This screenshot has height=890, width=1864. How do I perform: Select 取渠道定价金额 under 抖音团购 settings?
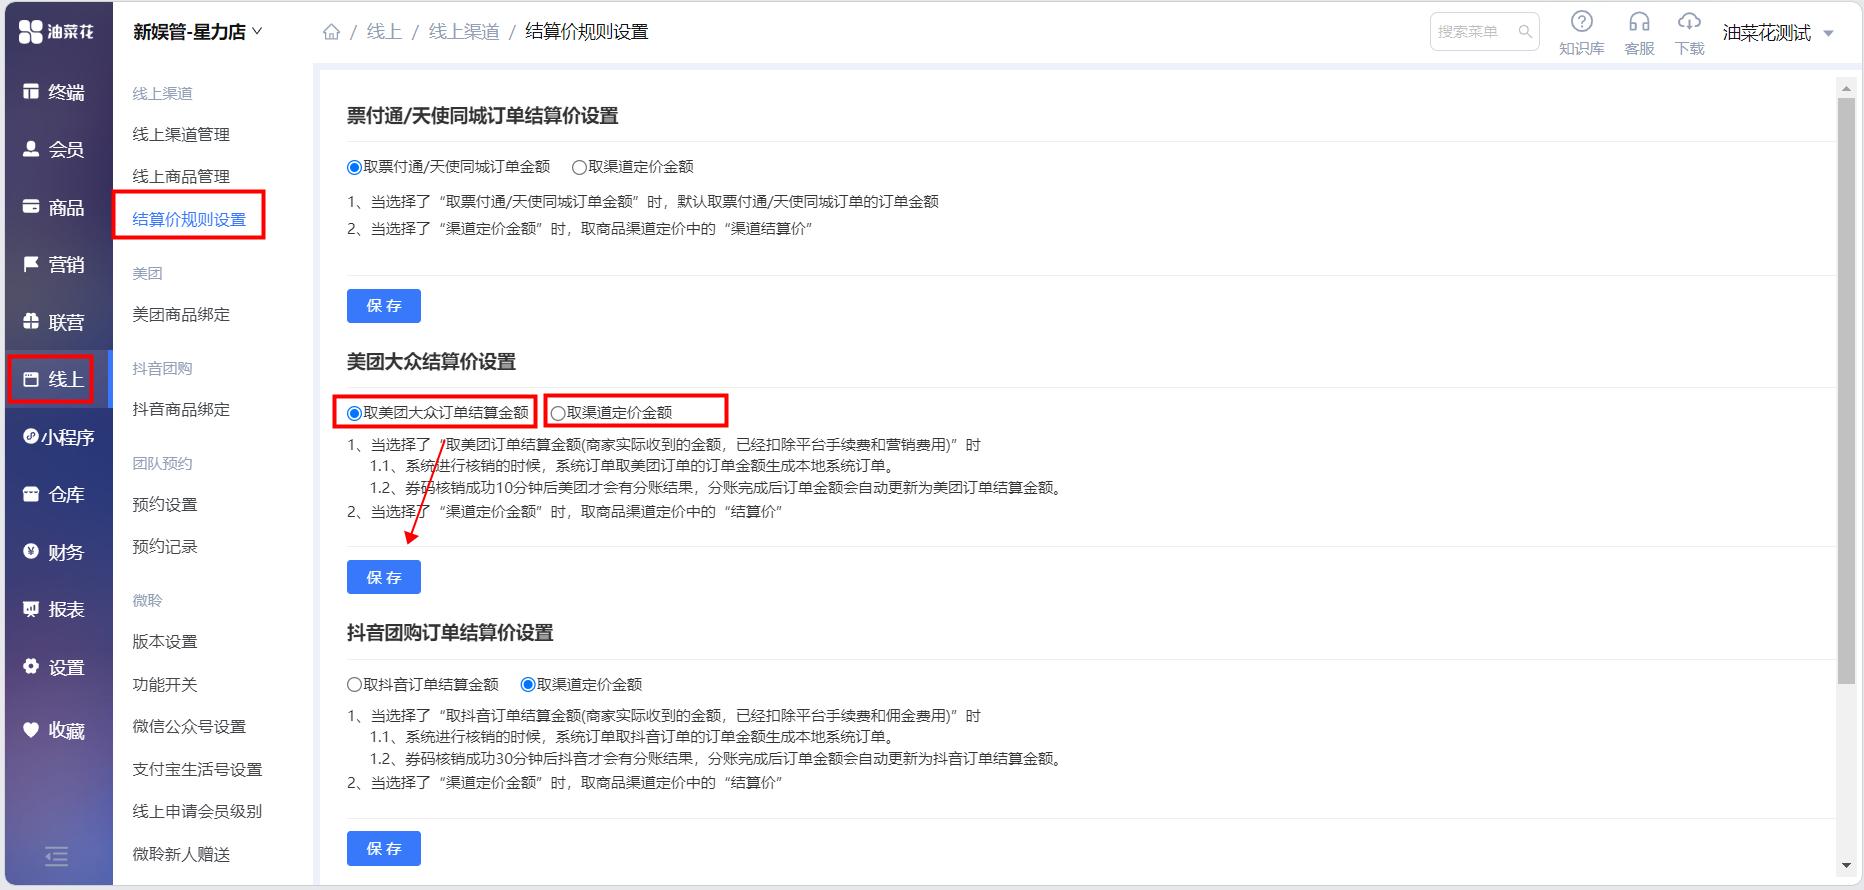[x=528, y=685]
